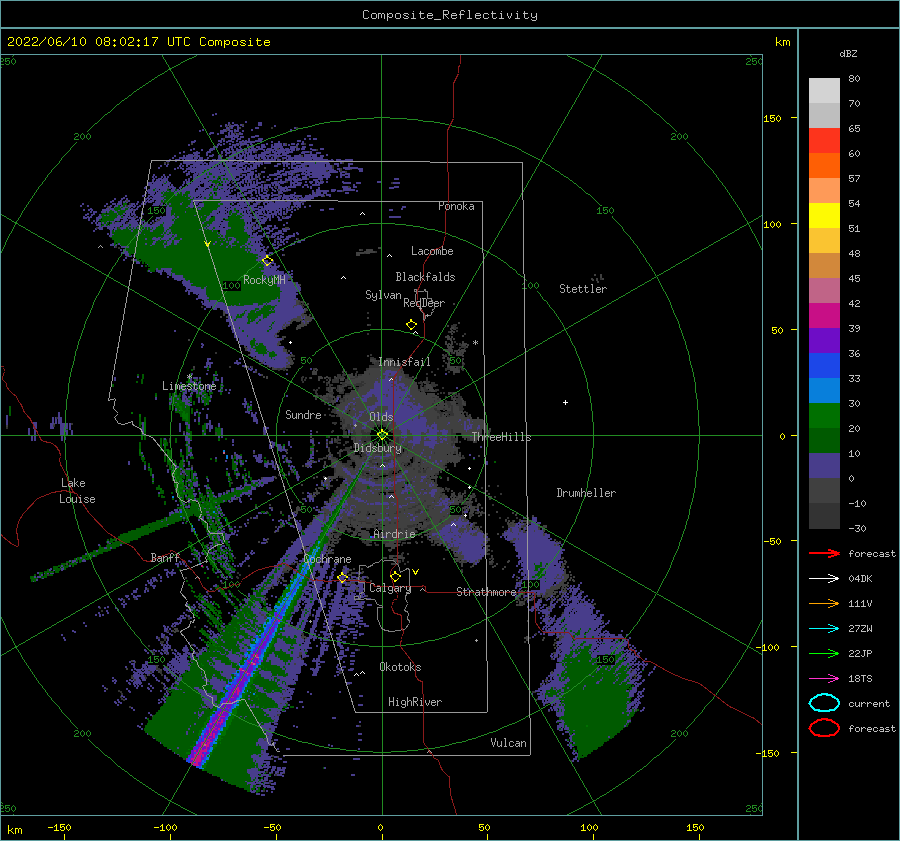Click the asterisk marker east of Innisfail
Image resolution: width=900 pixels, height=841 pixels.
tap(475, 343)
